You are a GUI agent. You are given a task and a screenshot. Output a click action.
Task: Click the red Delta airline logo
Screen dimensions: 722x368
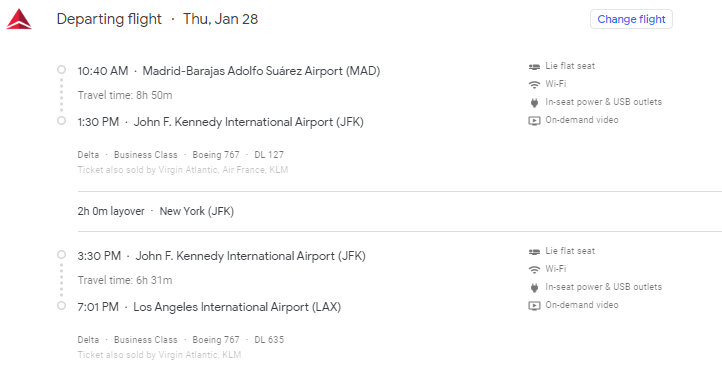19,19
